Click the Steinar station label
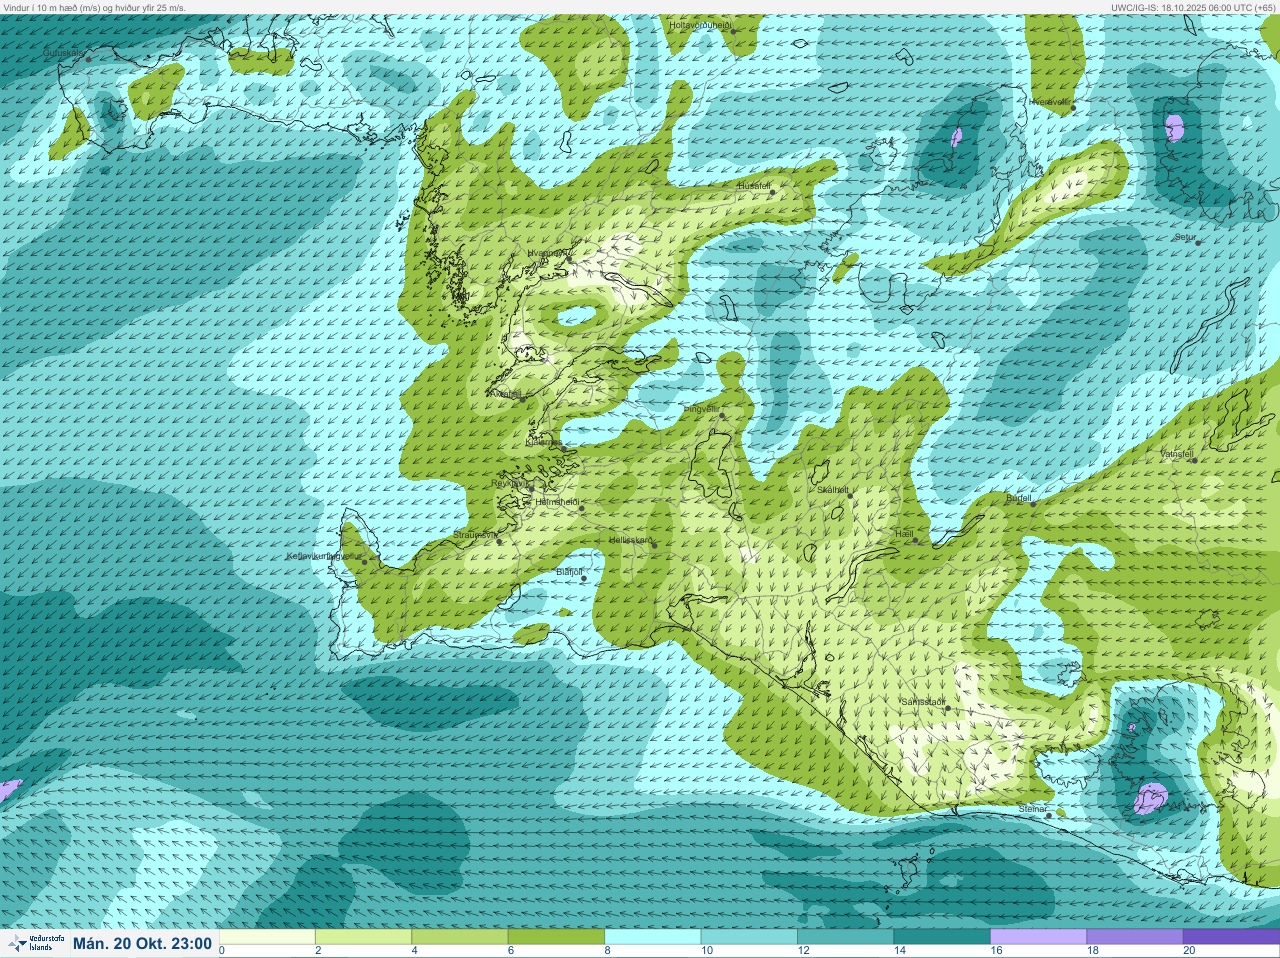 pyautogui.click(x=1032, y=808)
